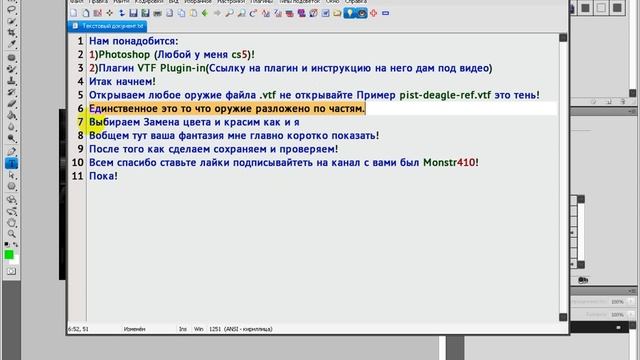Click the third style thumbnail in Photoshop panel
Viewport: 640px width, 360px height.
pos(617,8)
